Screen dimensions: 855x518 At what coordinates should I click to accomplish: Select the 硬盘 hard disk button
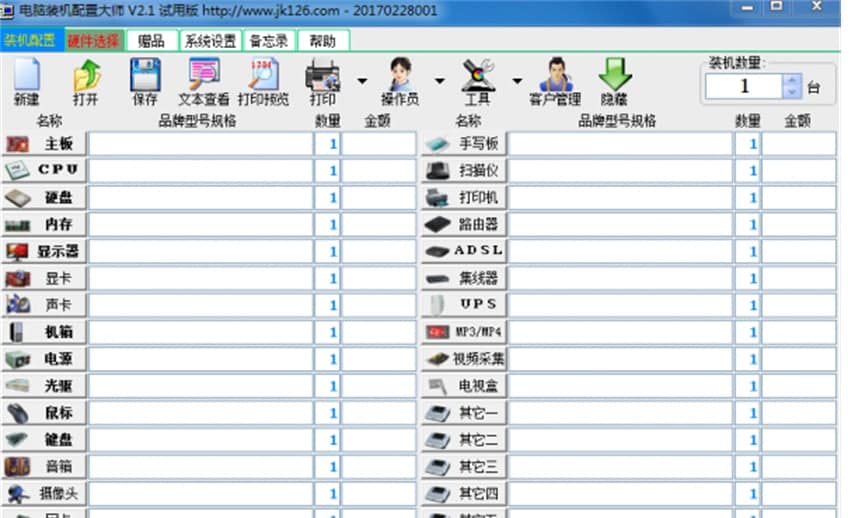[x=44, y=197]
